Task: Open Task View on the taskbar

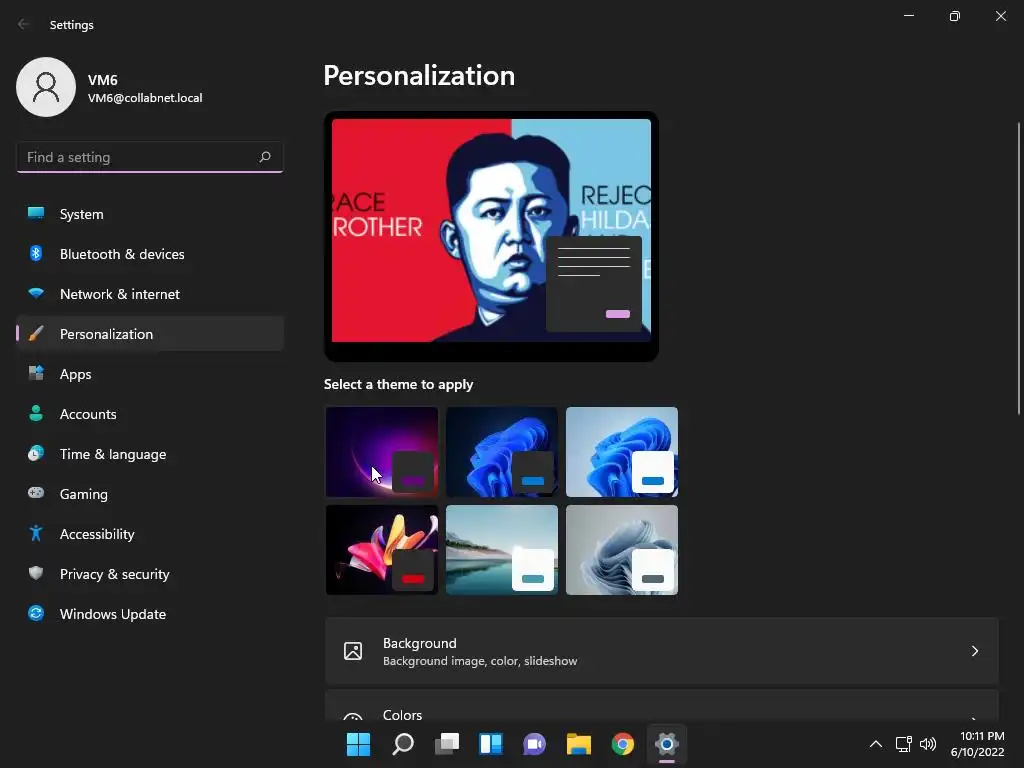Action: (447, 744)
